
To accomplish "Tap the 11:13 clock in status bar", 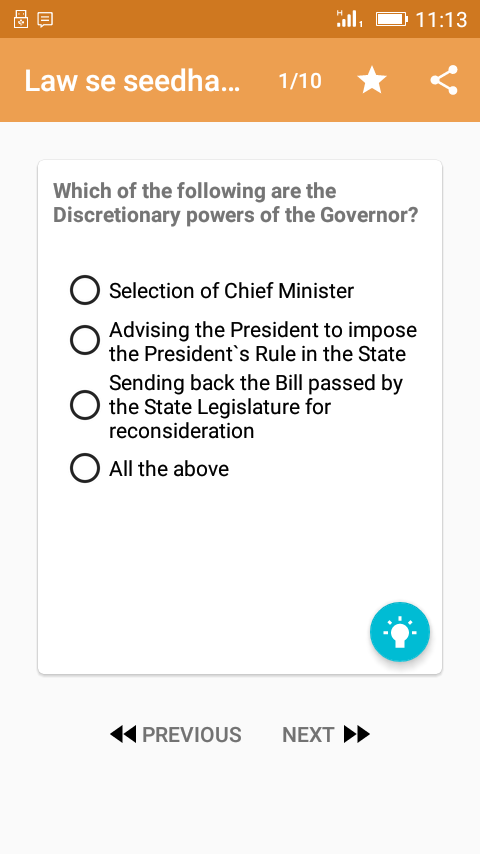I will (x=441, y=20).
